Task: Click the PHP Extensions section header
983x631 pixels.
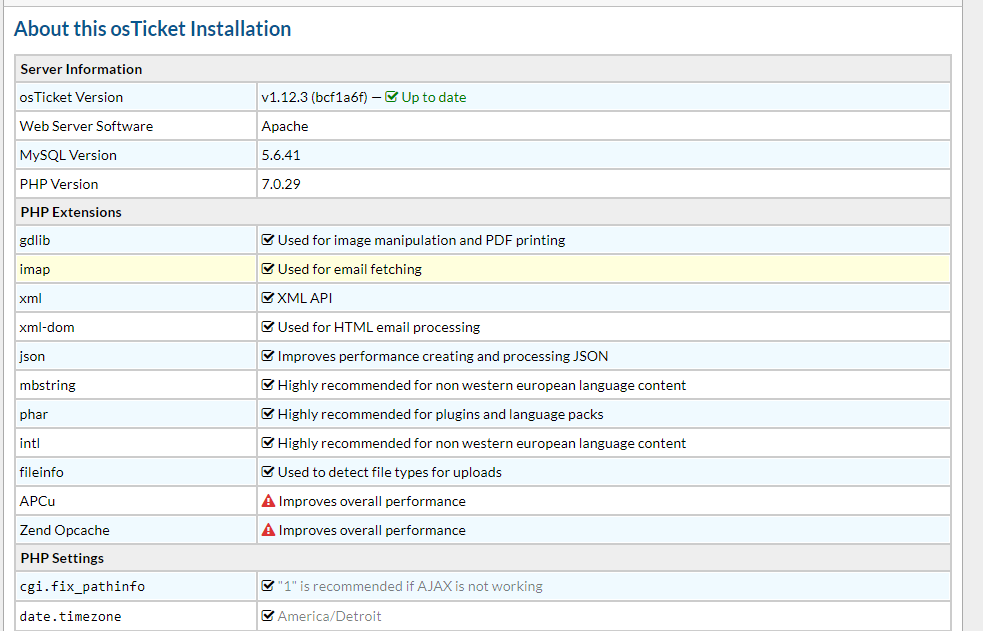Action: (483, 212)
